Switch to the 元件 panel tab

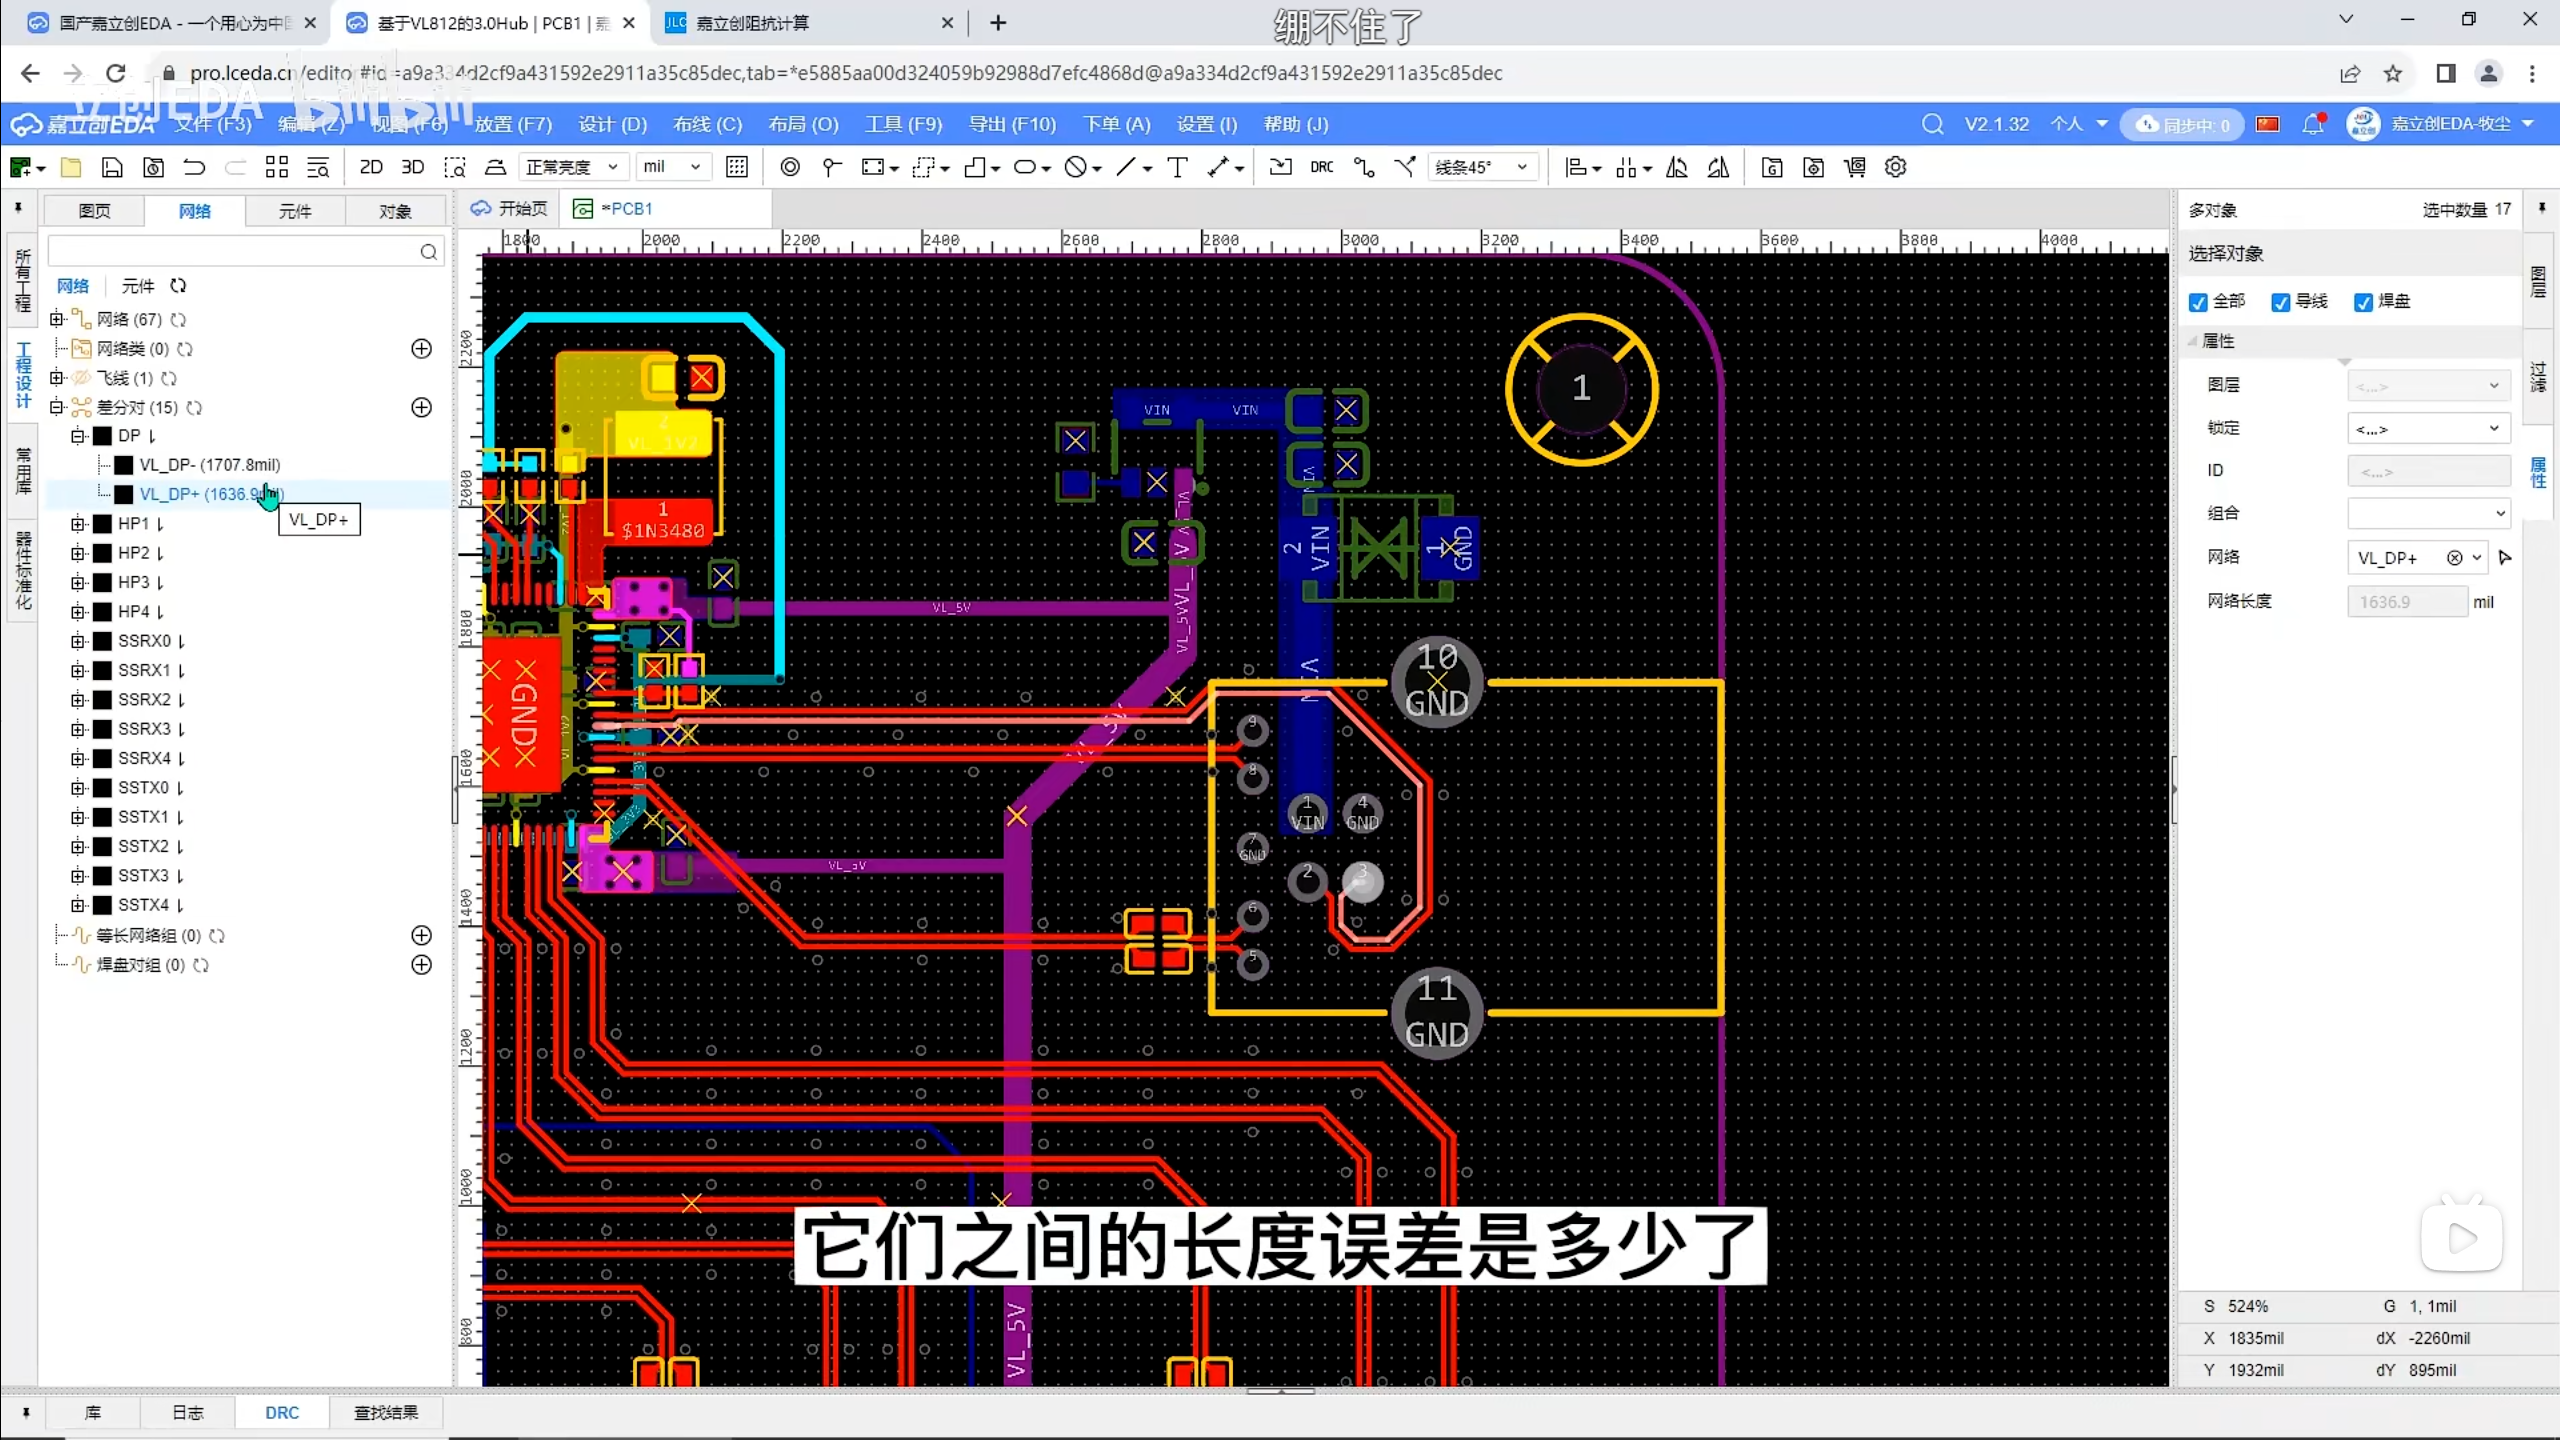pyautogui.click(x=295, y=211)
